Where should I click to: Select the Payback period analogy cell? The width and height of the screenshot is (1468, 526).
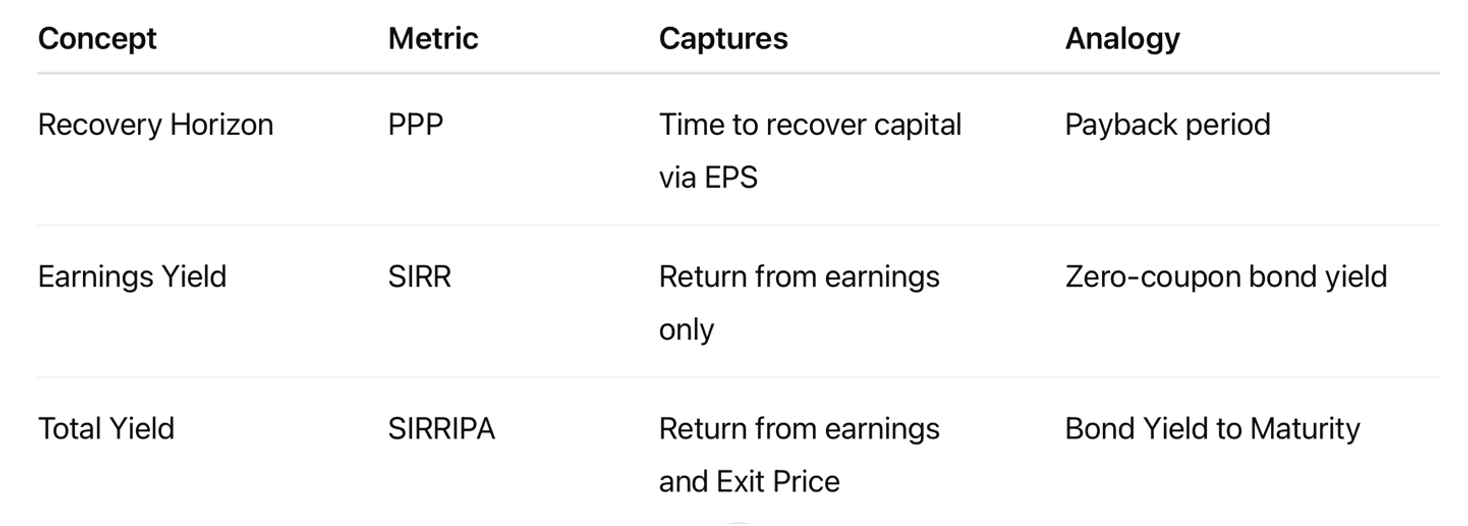pos(1167,125)
